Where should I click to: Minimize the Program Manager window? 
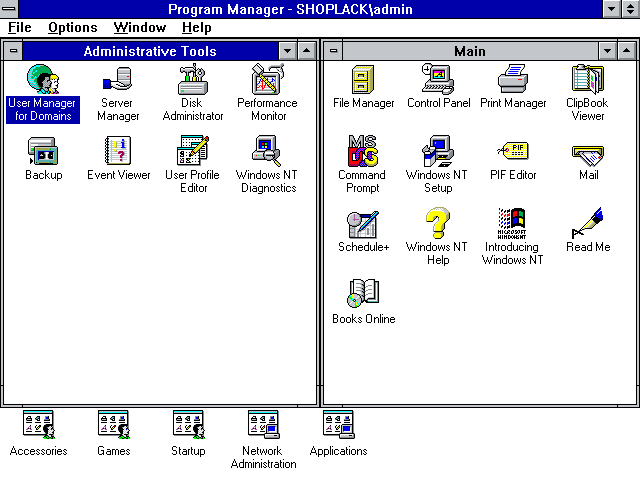(x=611, y=9)
